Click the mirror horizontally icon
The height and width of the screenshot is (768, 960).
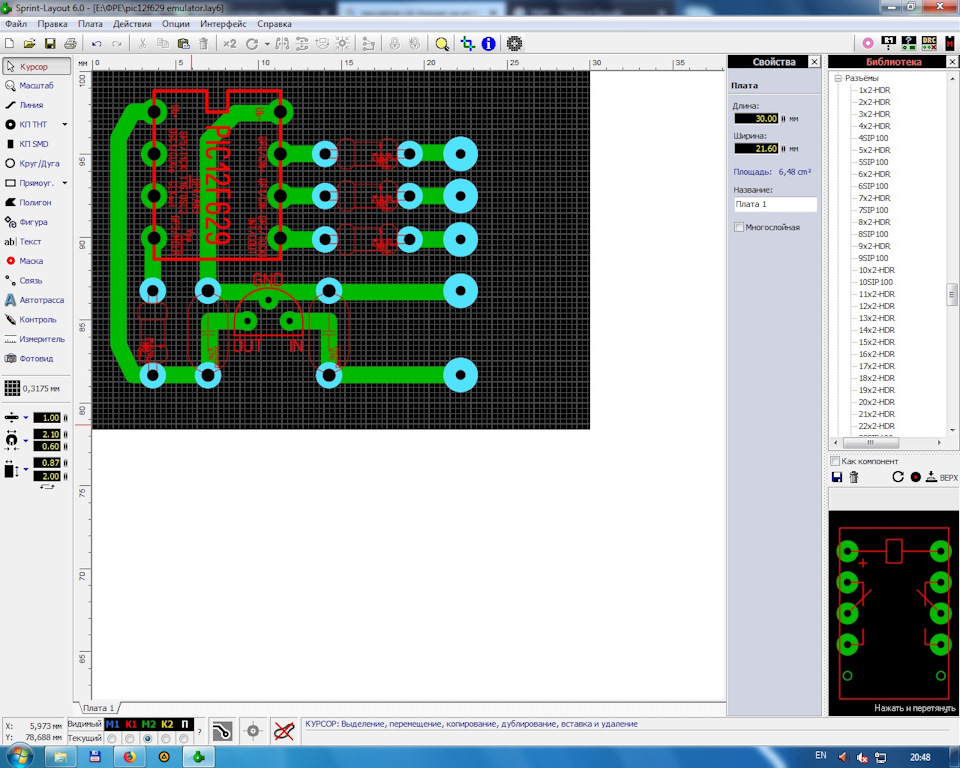coord(282,43)
